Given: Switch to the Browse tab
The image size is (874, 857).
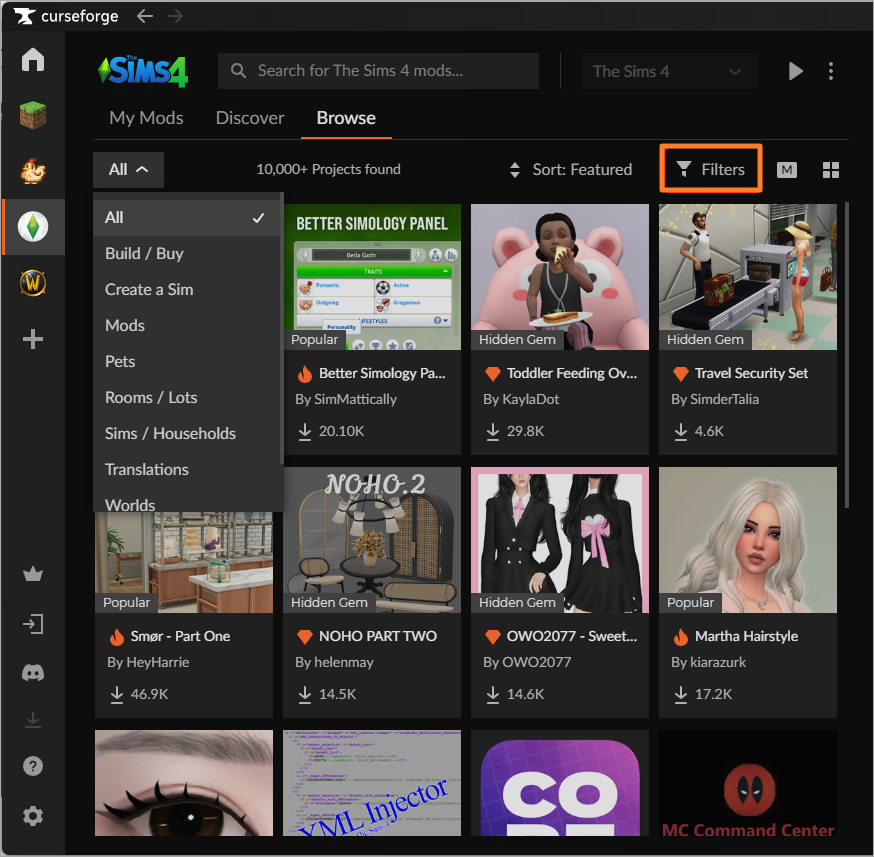Looking at the screenshot, I should pos(346,118).
